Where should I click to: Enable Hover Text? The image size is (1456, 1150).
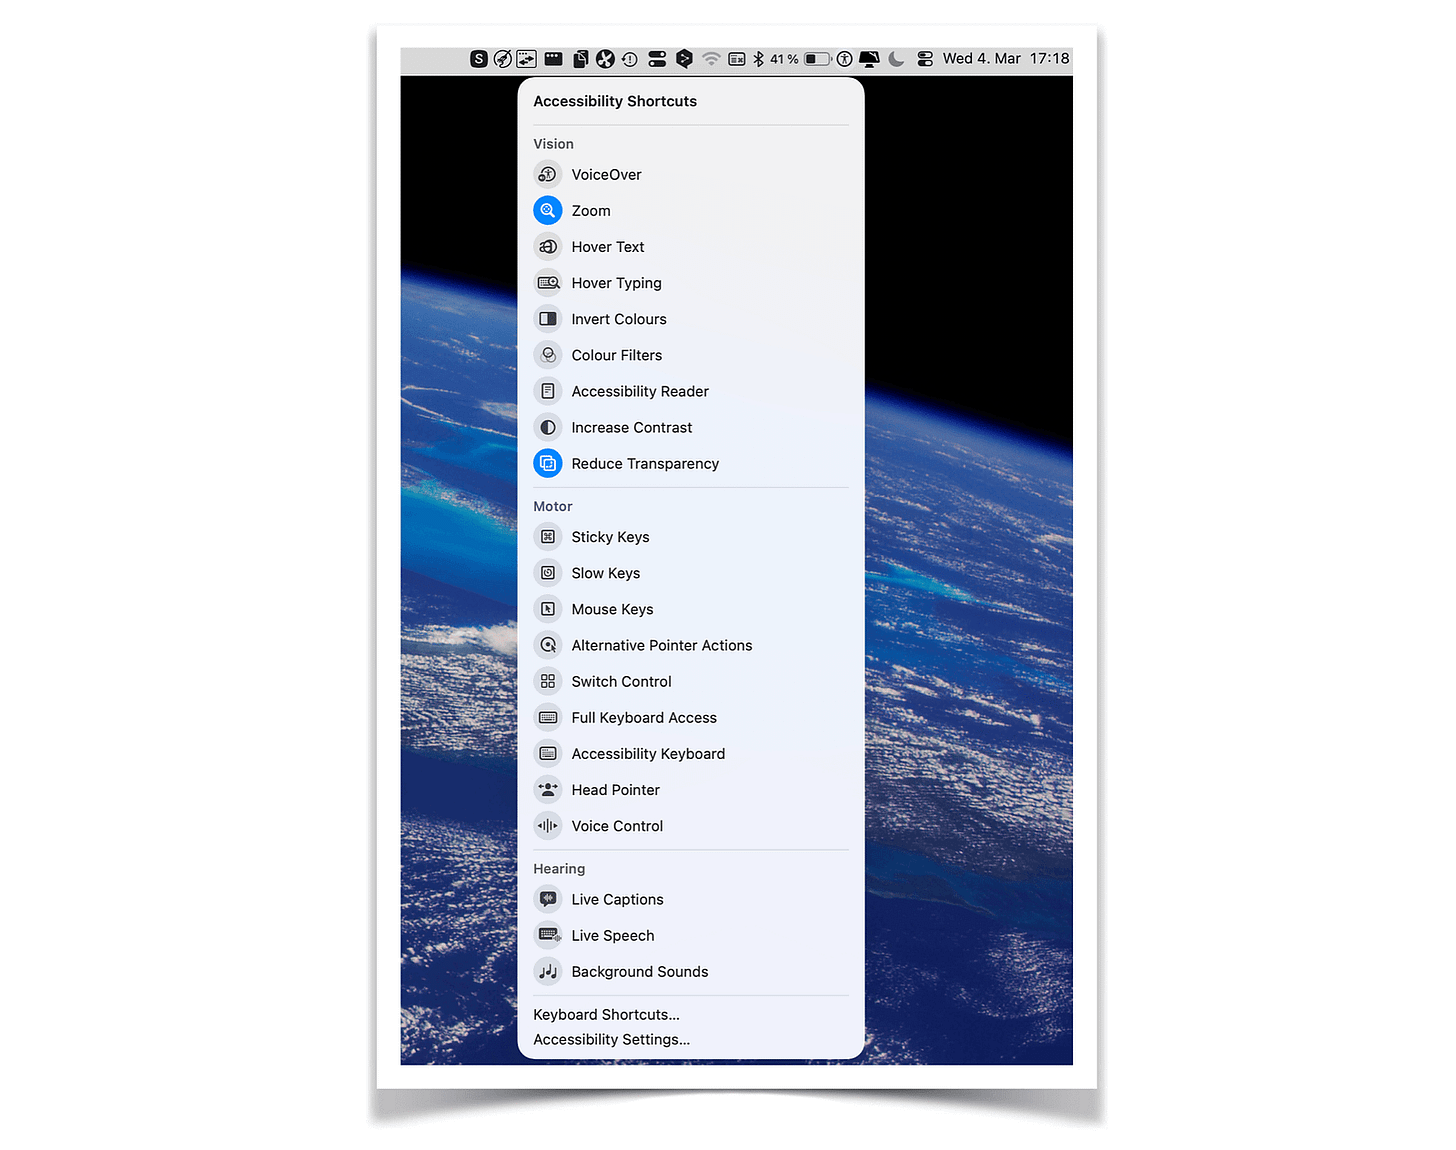[690, 247]
